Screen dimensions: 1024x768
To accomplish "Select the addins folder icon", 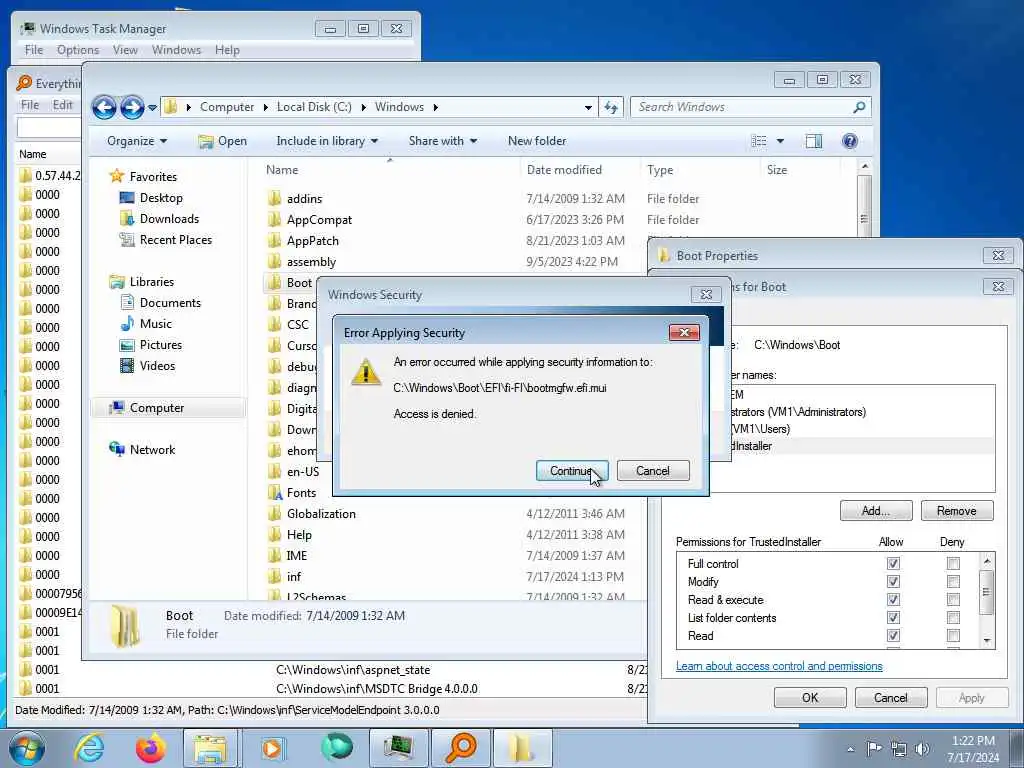I will tap(275, 199).
